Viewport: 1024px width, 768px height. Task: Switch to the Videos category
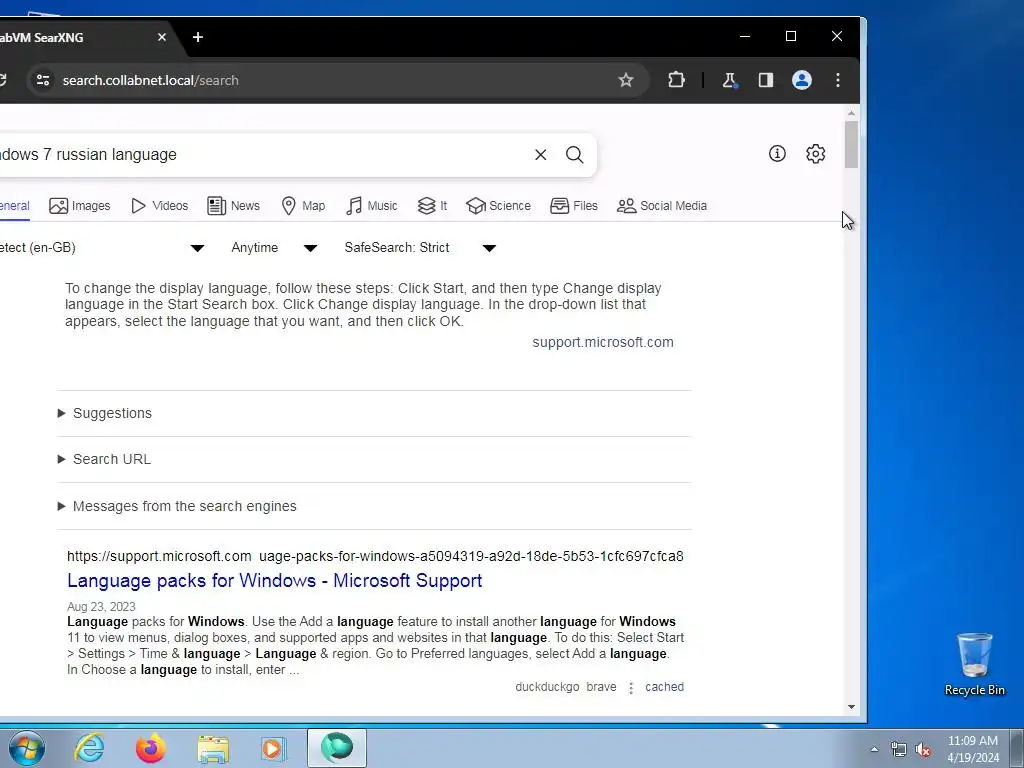(159, 206)
